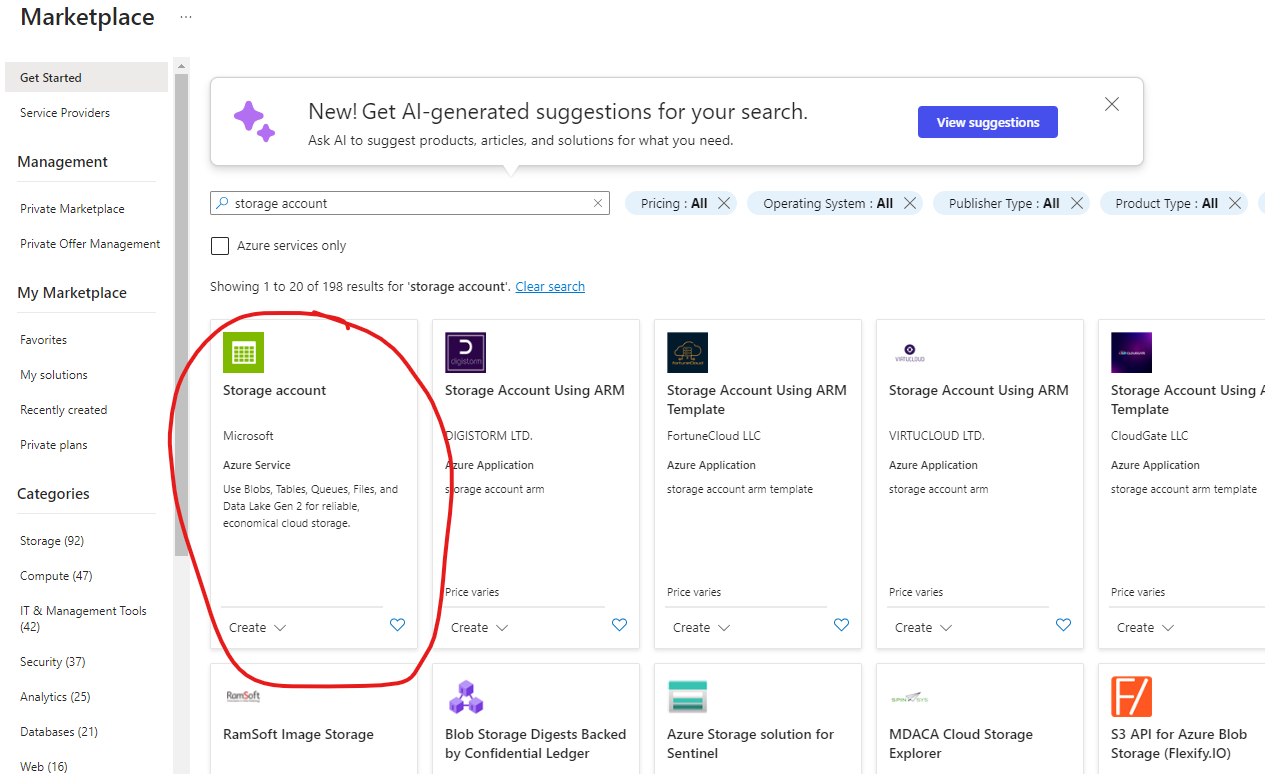Filter by Compute (47) category

pyautogui.click(x=56, y=576)
